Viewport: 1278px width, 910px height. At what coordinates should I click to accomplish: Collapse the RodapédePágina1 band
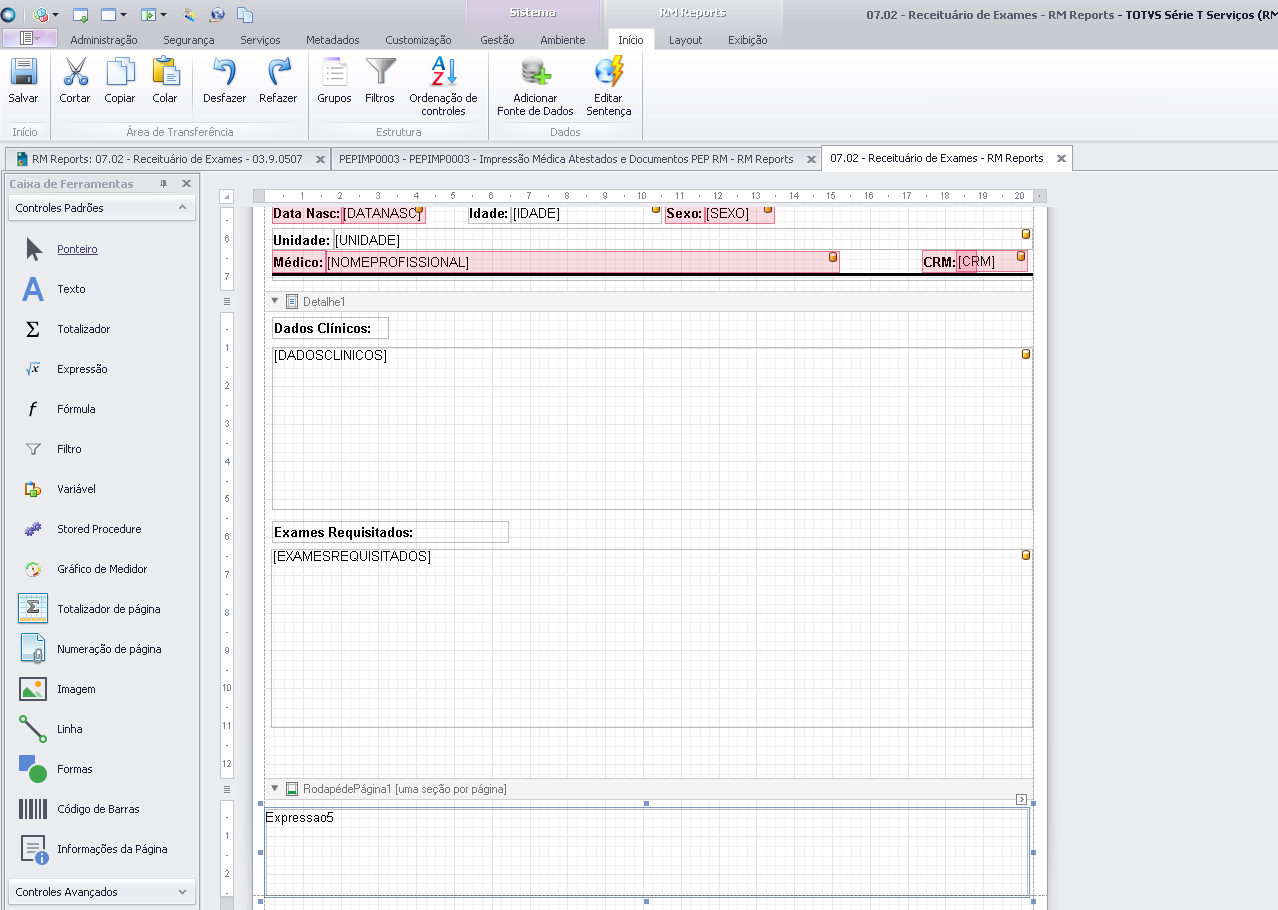tap(275, 788)
